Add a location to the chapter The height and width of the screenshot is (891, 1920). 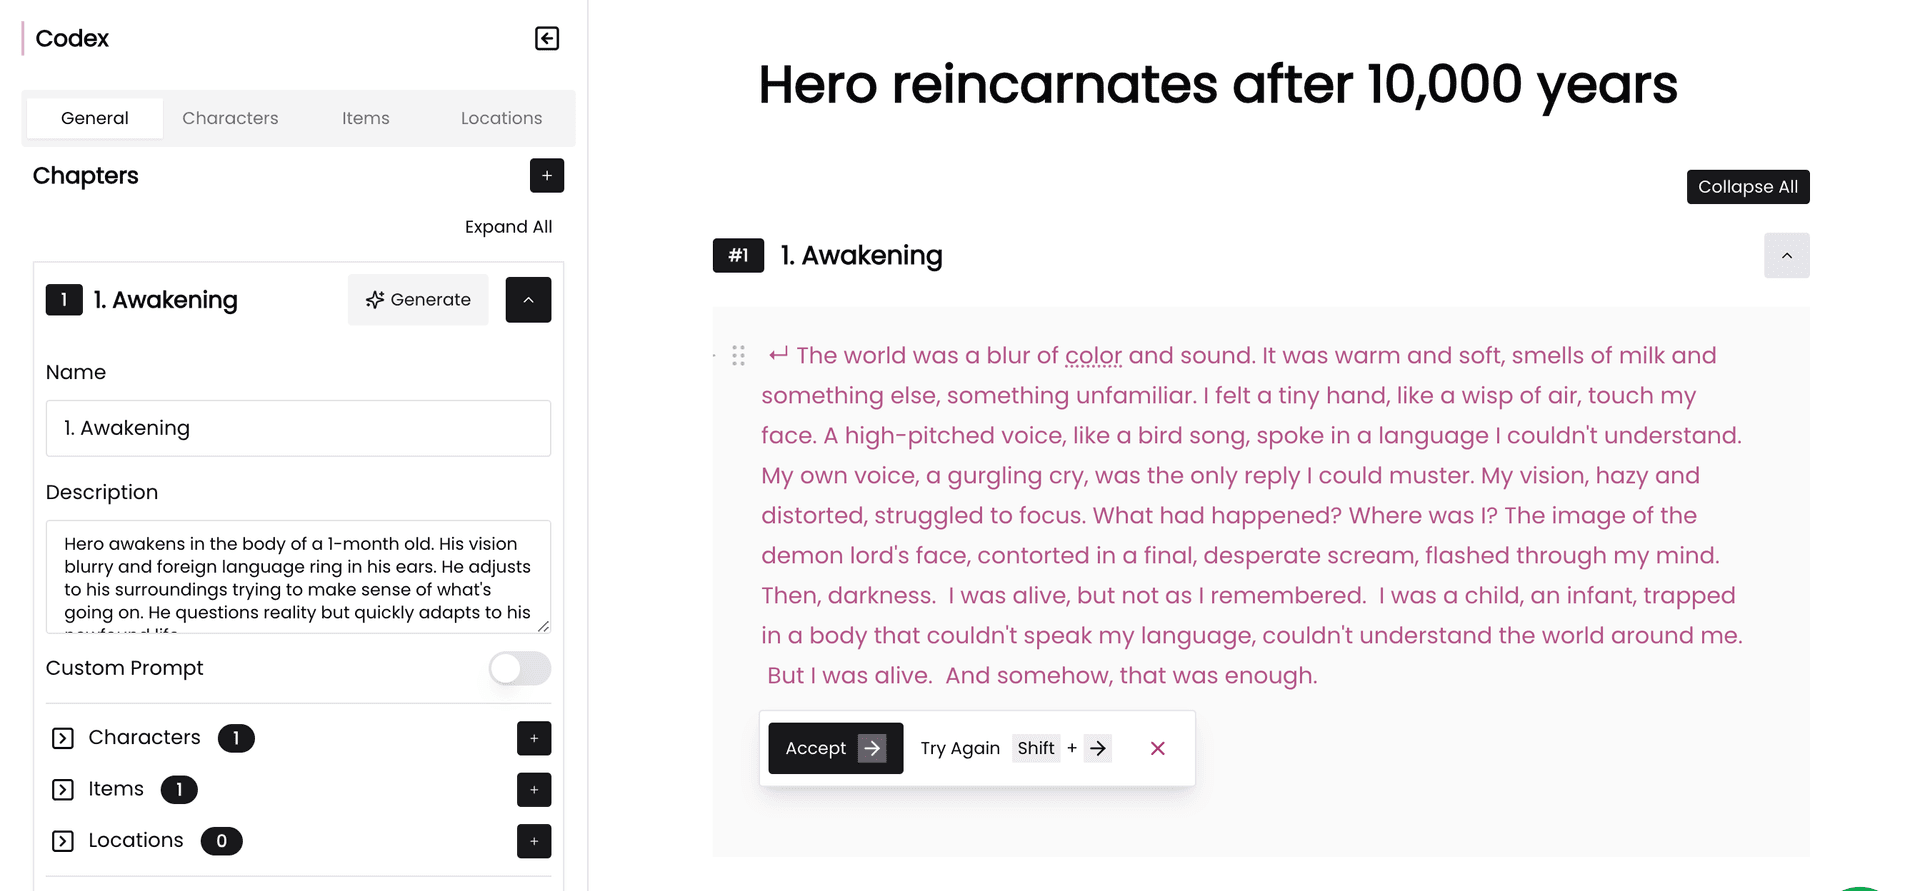tap(534, 841)
